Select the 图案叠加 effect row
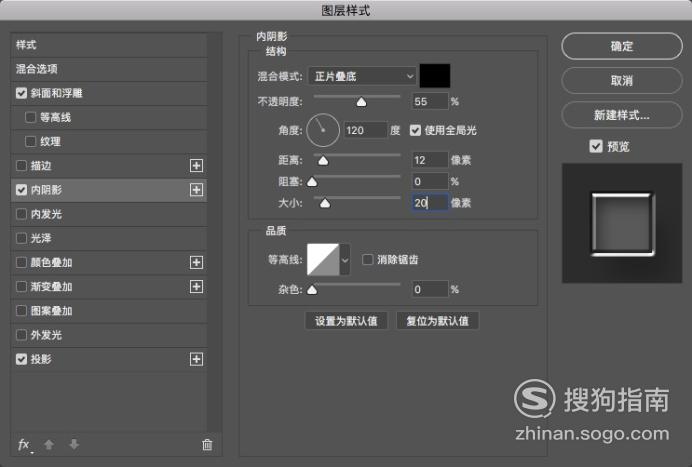 (x=109, y=311)
